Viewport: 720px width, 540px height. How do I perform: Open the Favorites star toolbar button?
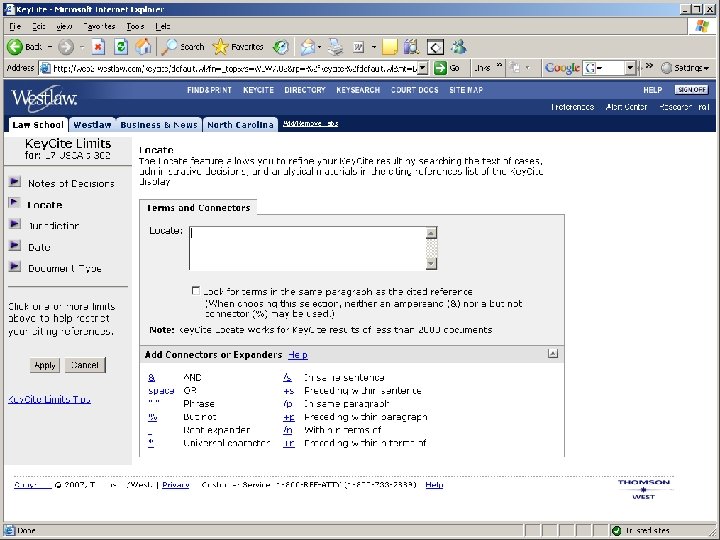click(x=238, y=46)
